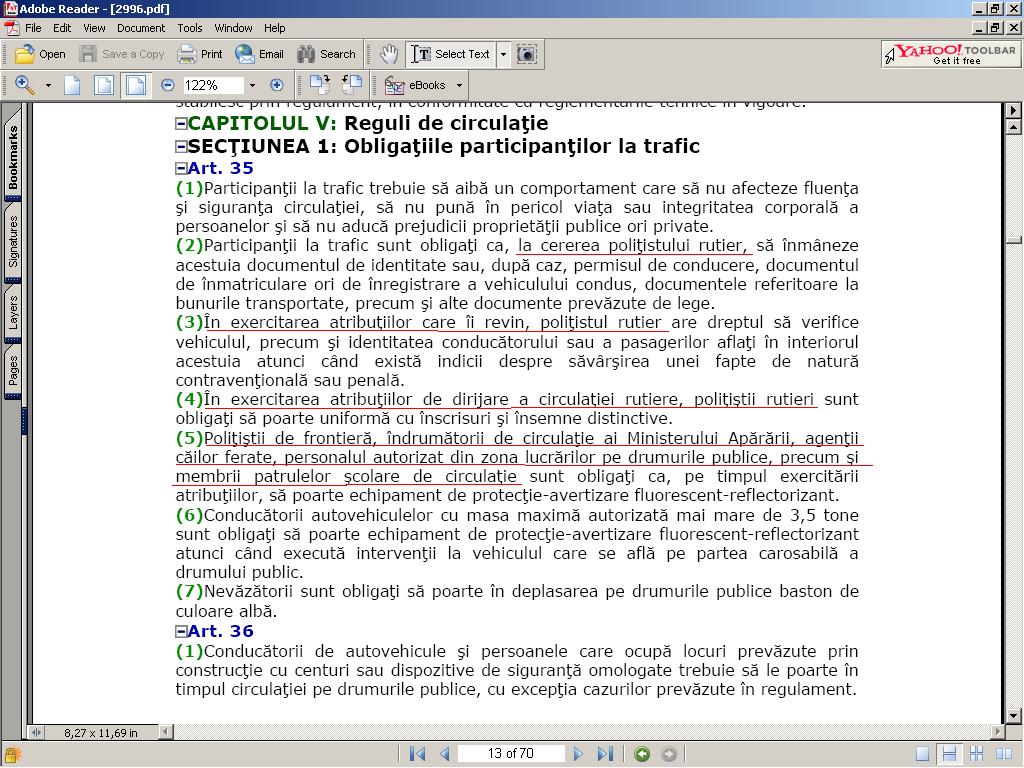Switch to Fit Page view
The width and height of the screenshot is (1024, 768).
[104, 85]
